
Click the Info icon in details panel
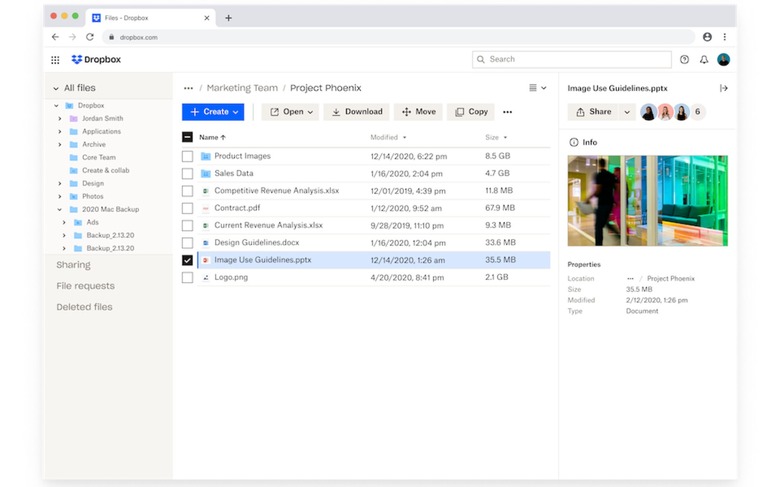click(574, 142)
